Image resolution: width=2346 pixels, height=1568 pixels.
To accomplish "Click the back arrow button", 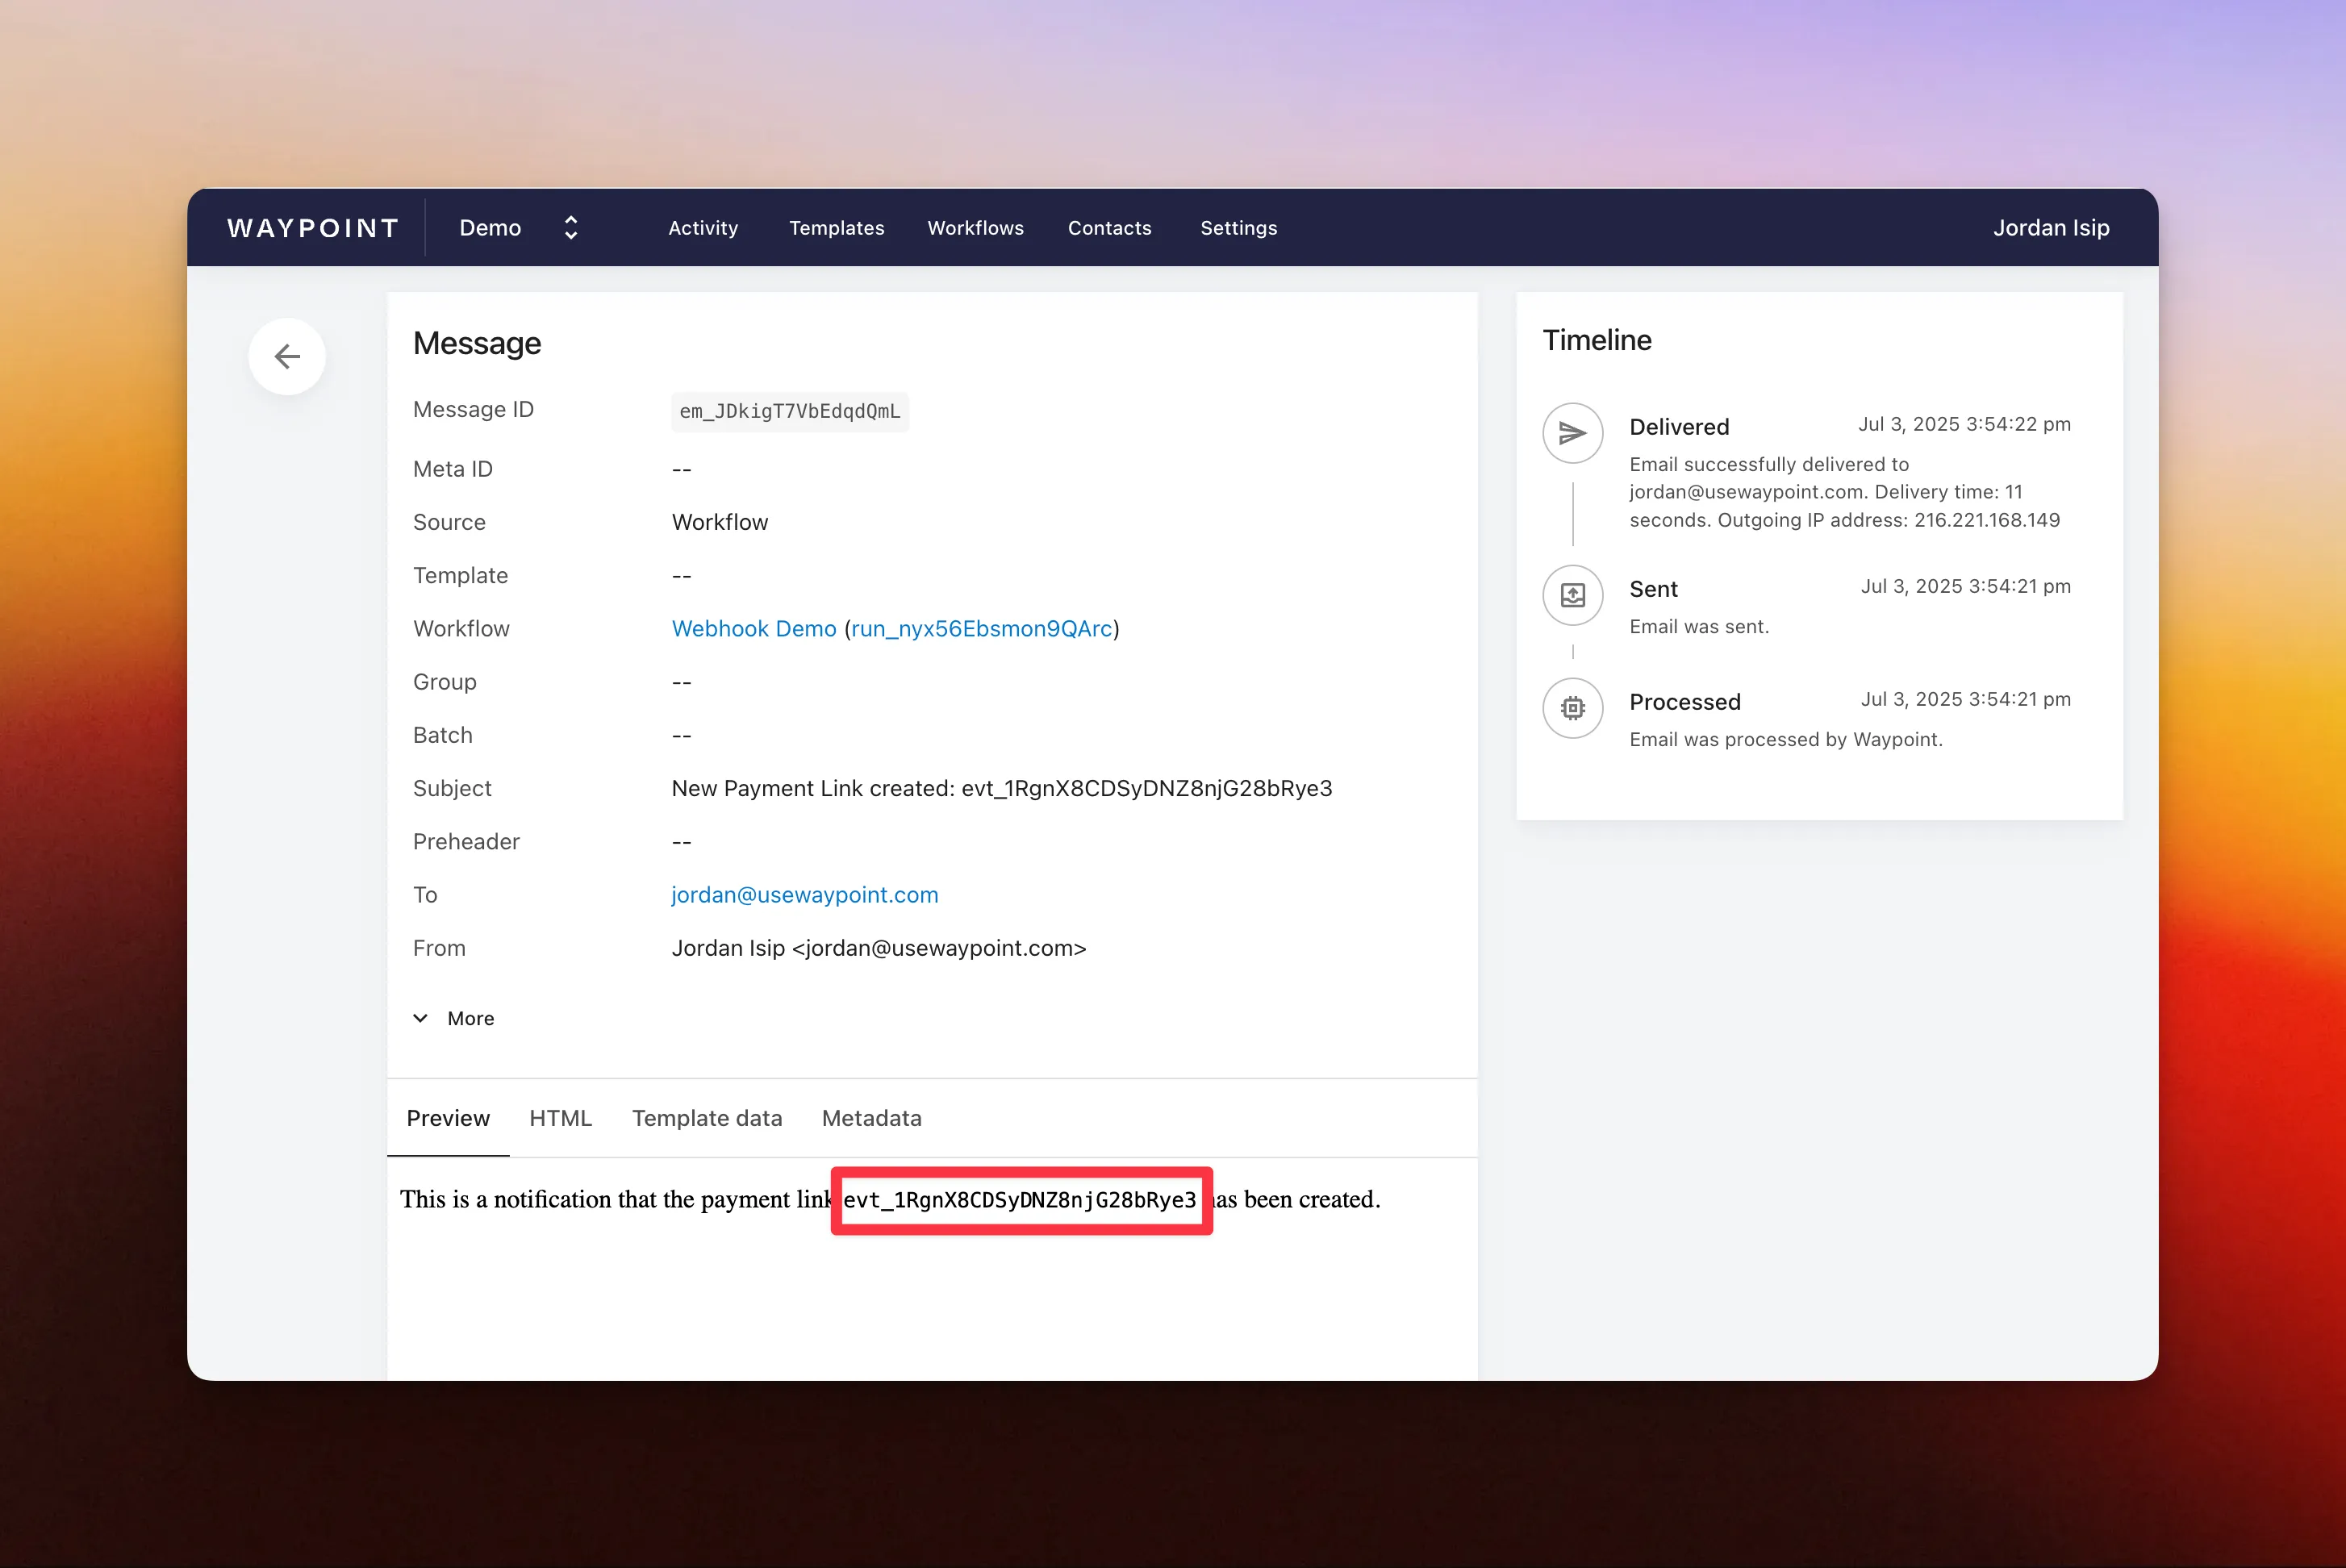I will click(287, 357).
